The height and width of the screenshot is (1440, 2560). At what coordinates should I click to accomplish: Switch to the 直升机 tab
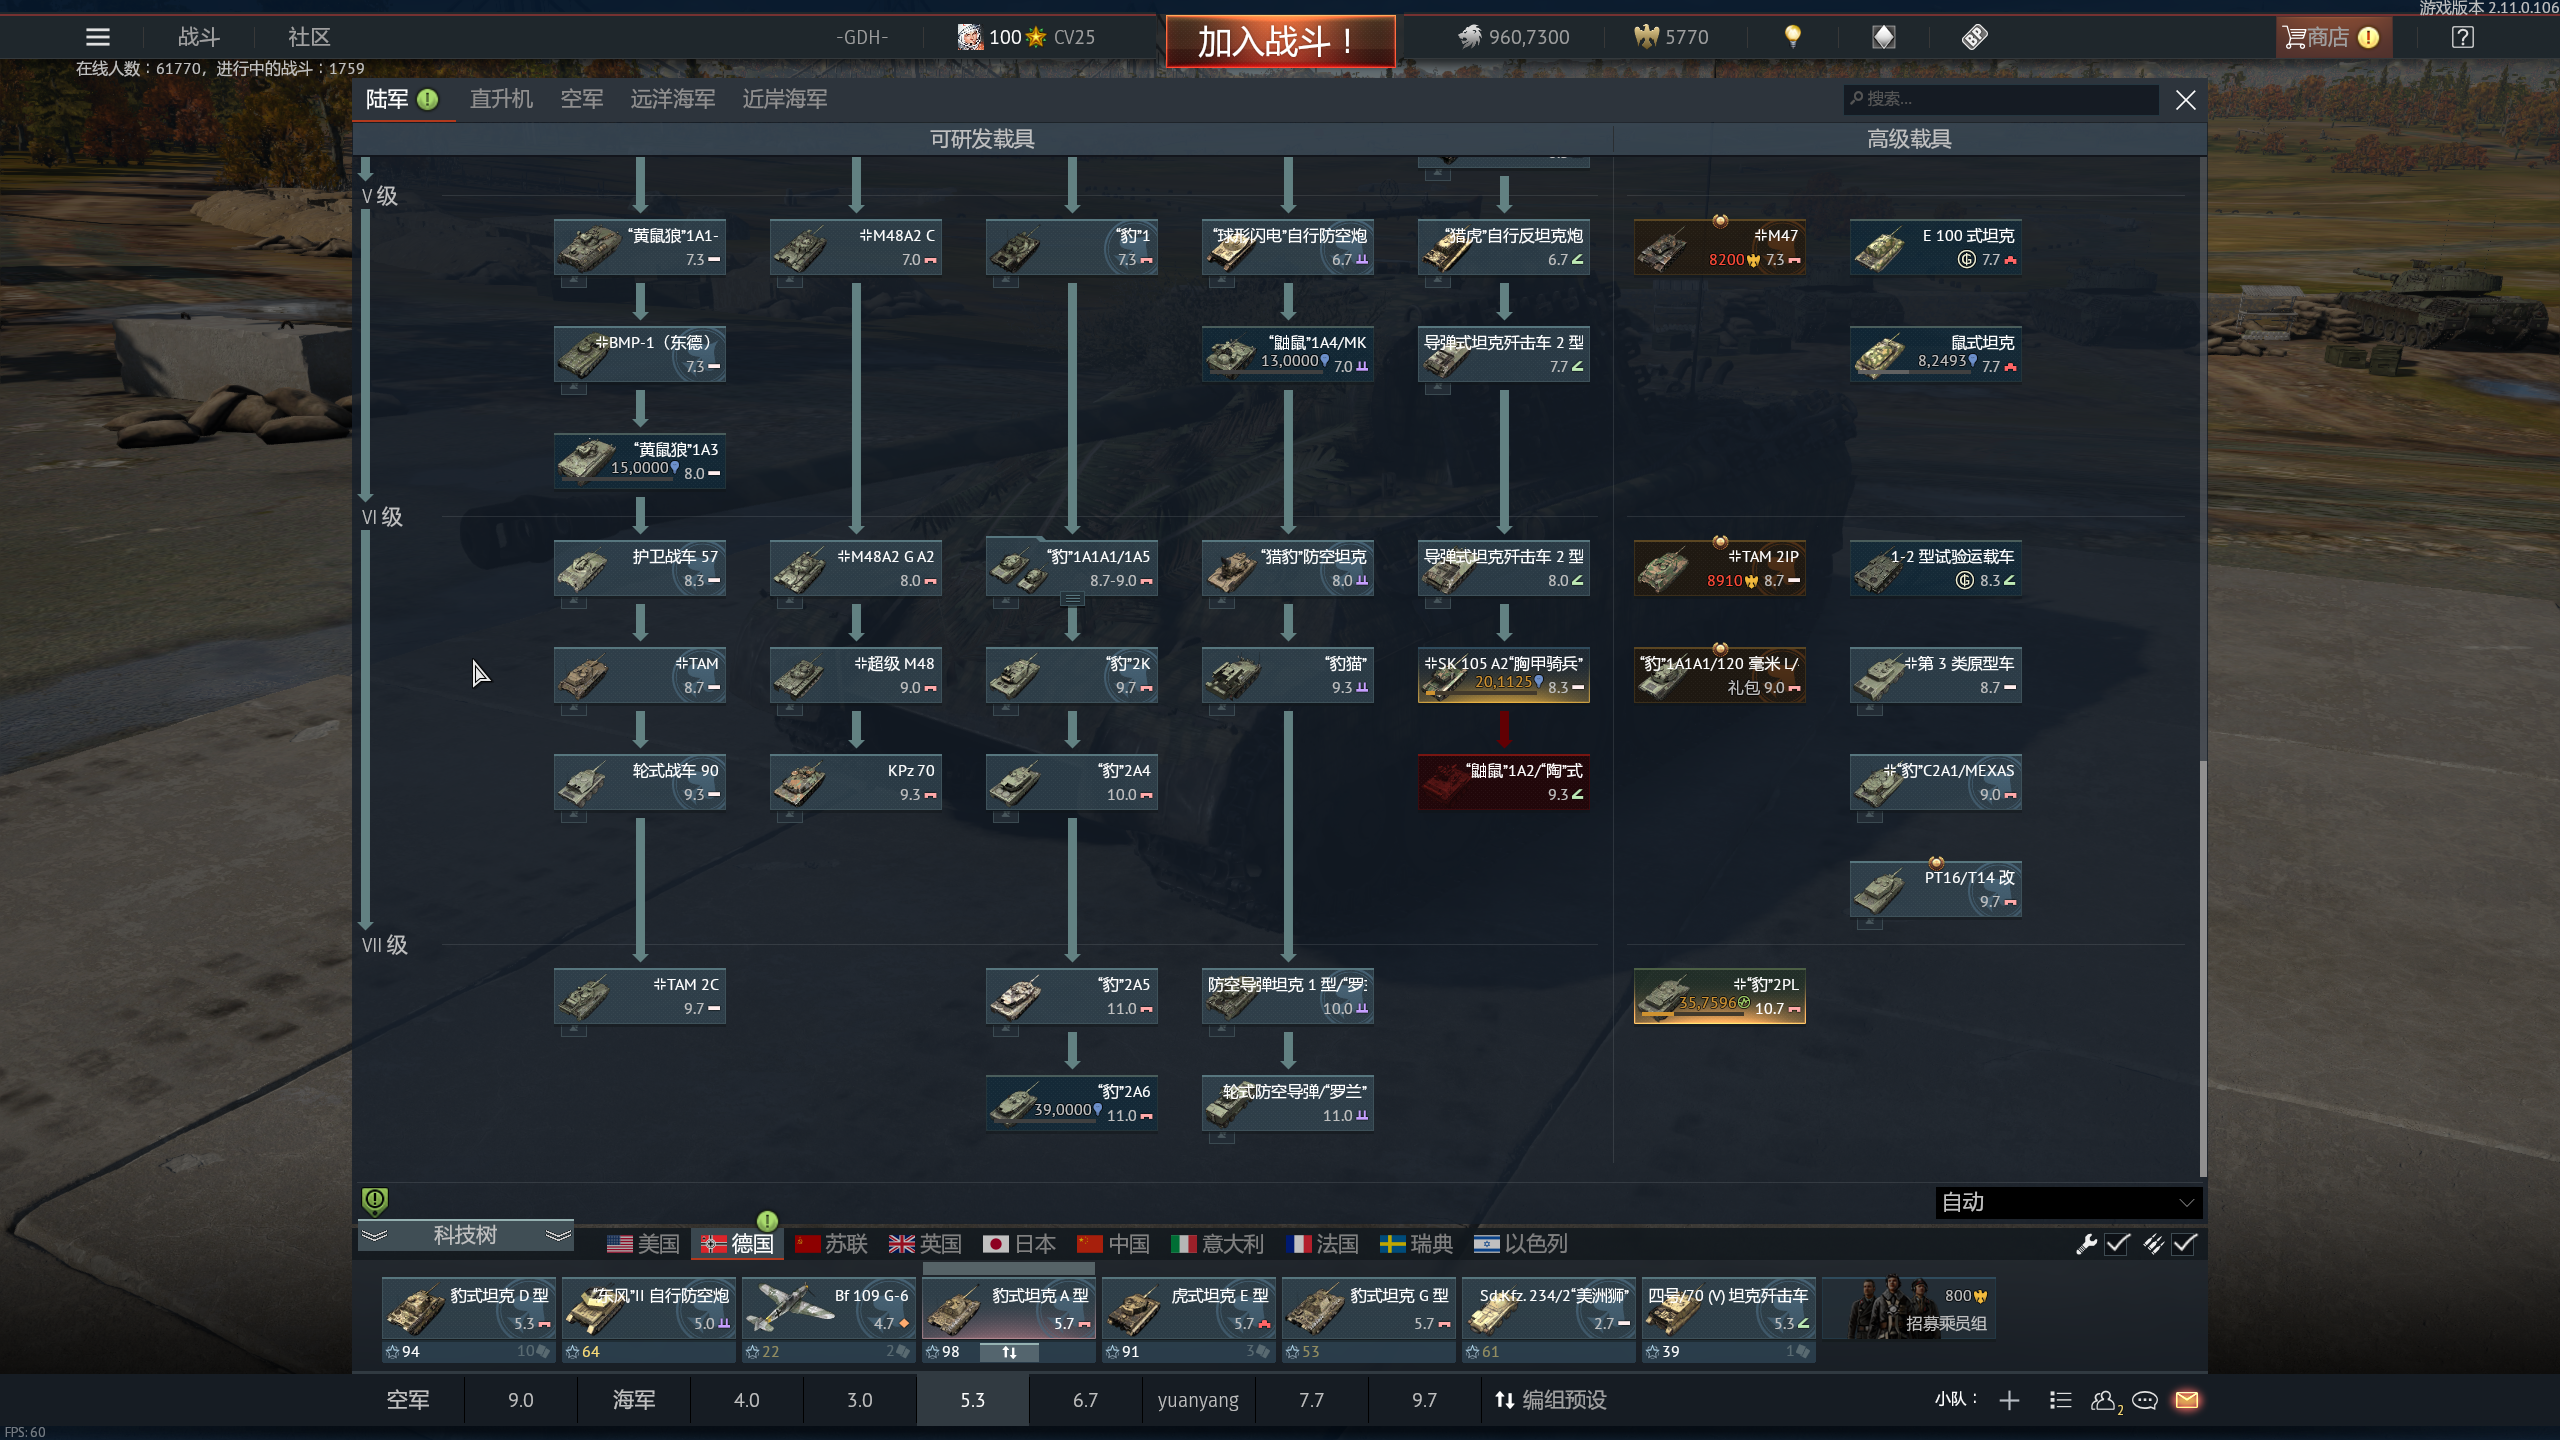(501, 99)
